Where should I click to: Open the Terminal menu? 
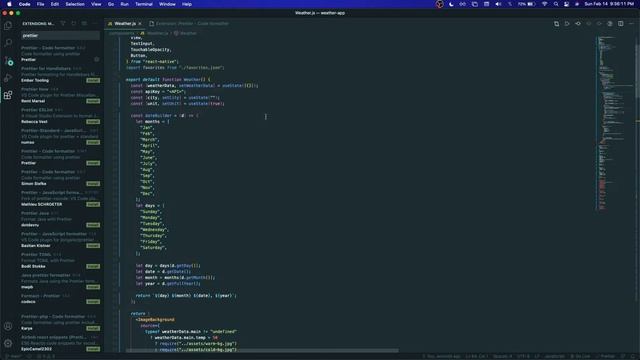click(x=144, y=4)
